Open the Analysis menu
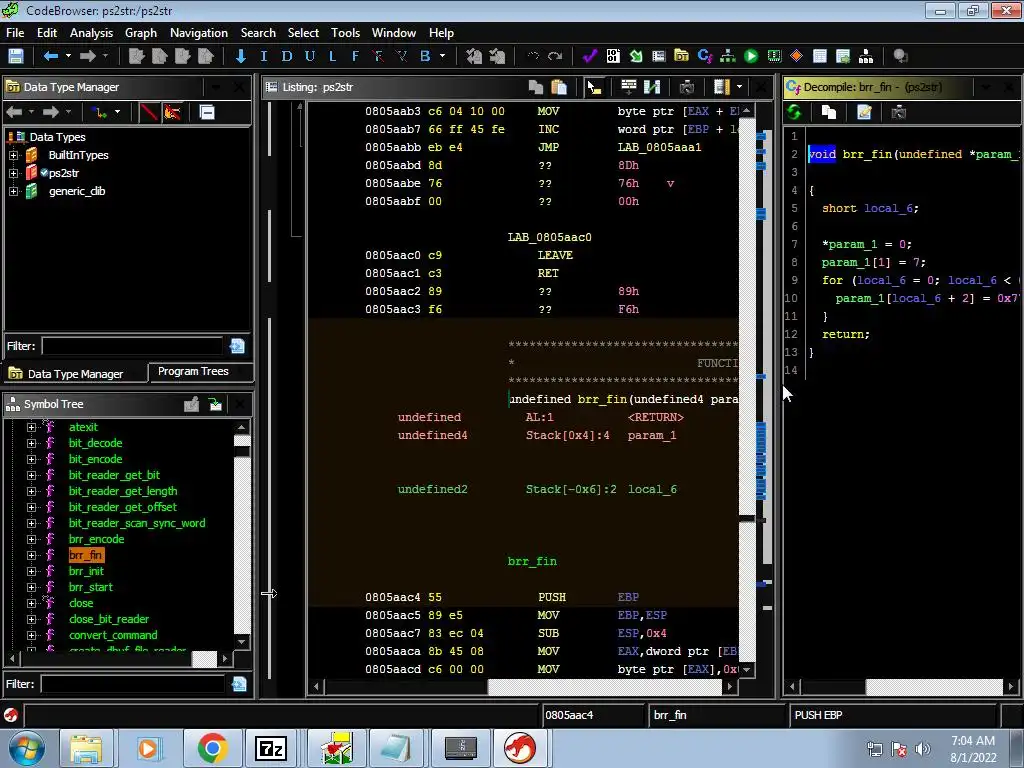This screenshot has height=768, width=1024. pos(91,33)
